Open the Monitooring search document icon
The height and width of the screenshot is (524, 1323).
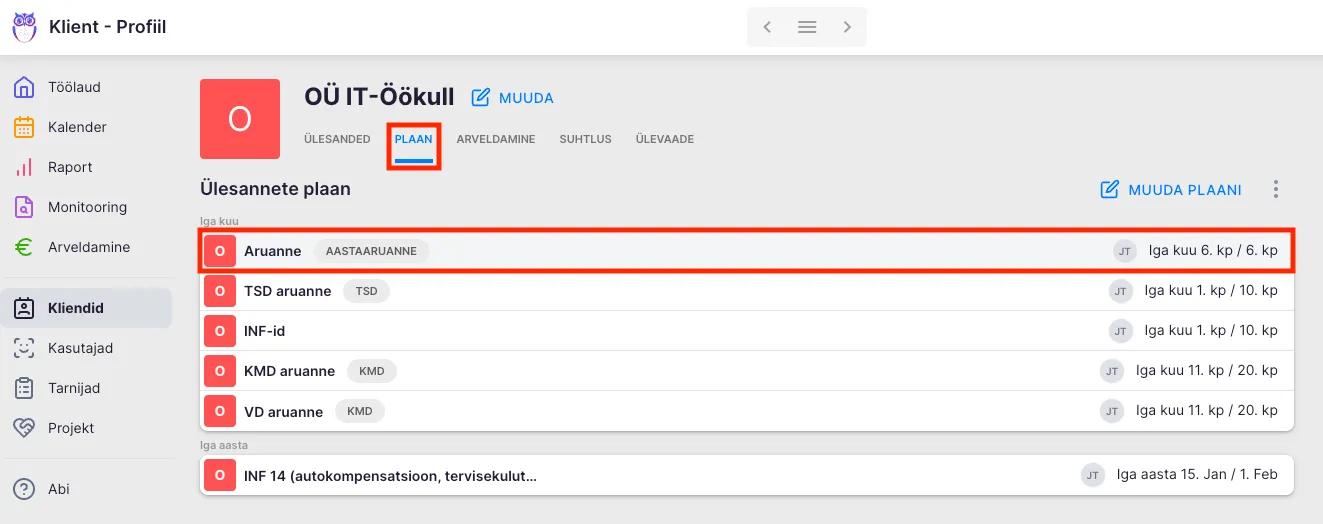[24, 207]
